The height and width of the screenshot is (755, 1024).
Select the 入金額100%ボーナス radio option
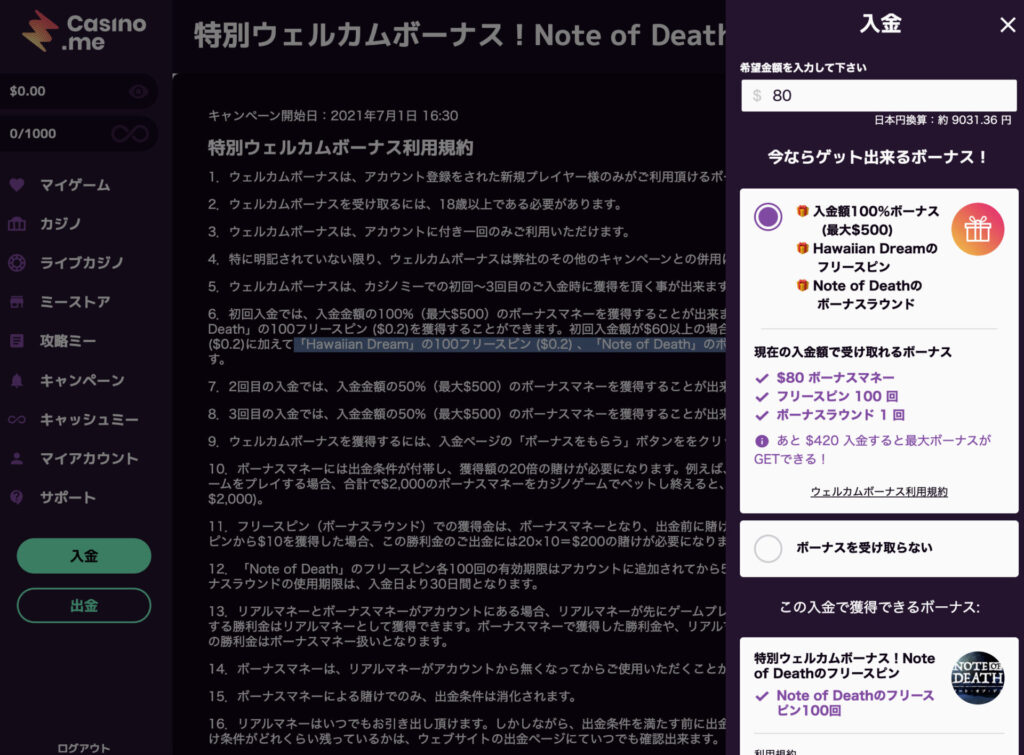pyautogui.click(x=768, y=216)
